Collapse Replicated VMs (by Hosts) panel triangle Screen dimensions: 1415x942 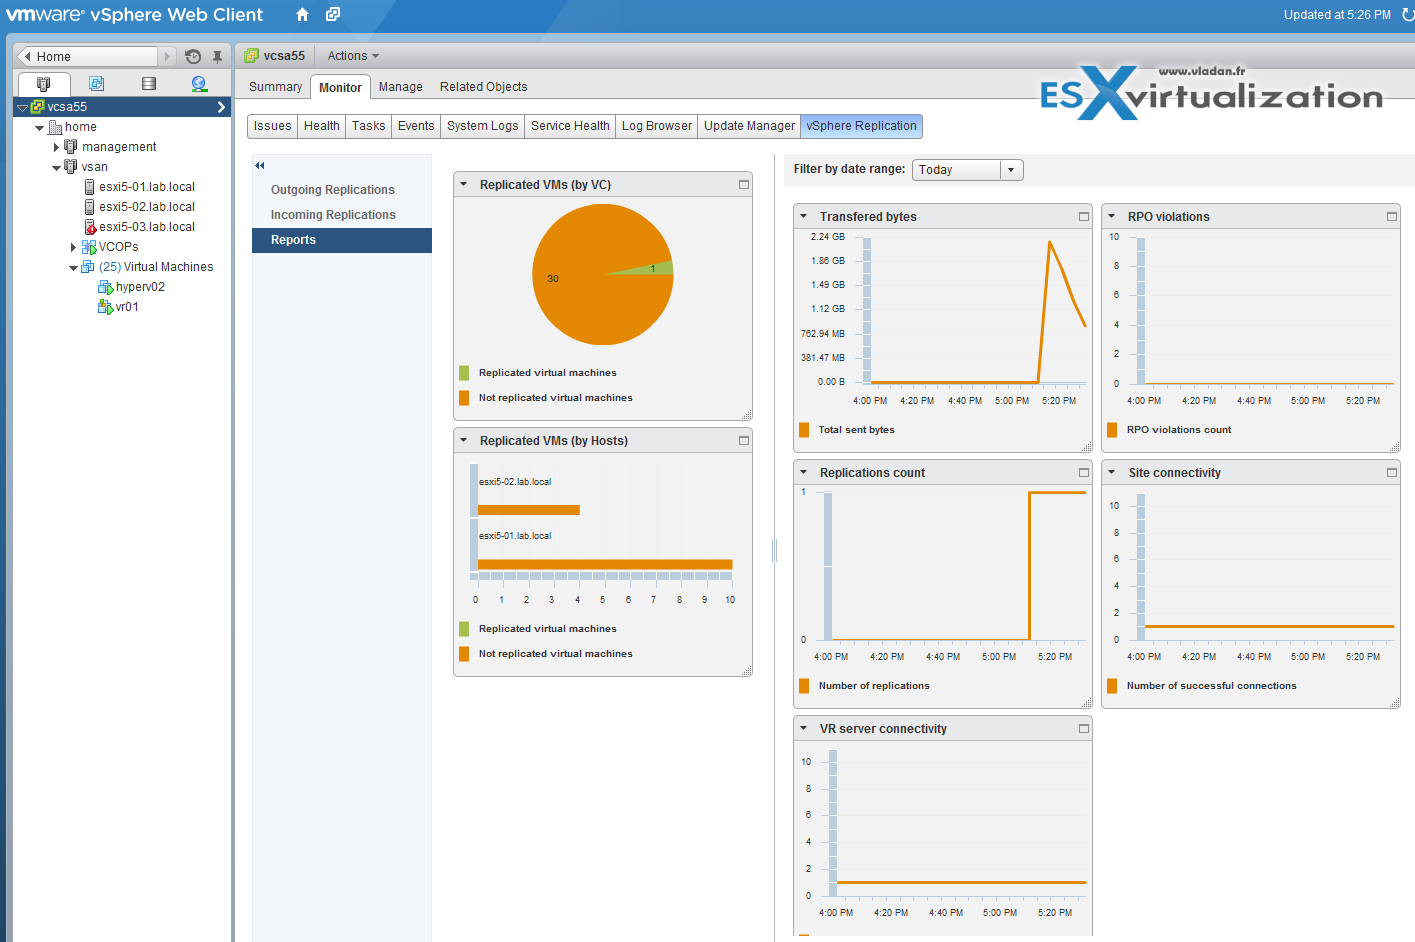[x=464, y=441]
